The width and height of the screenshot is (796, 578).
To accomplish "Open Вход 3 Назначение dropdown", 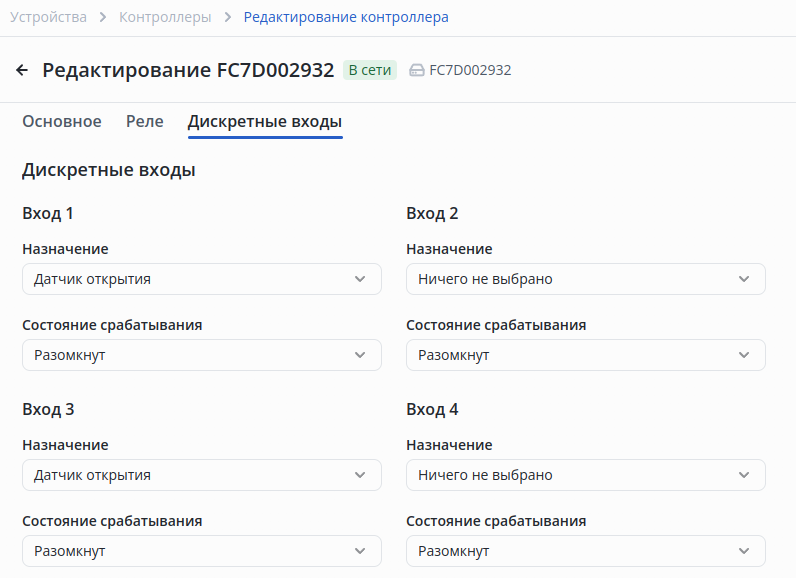I will click(201, 475).
